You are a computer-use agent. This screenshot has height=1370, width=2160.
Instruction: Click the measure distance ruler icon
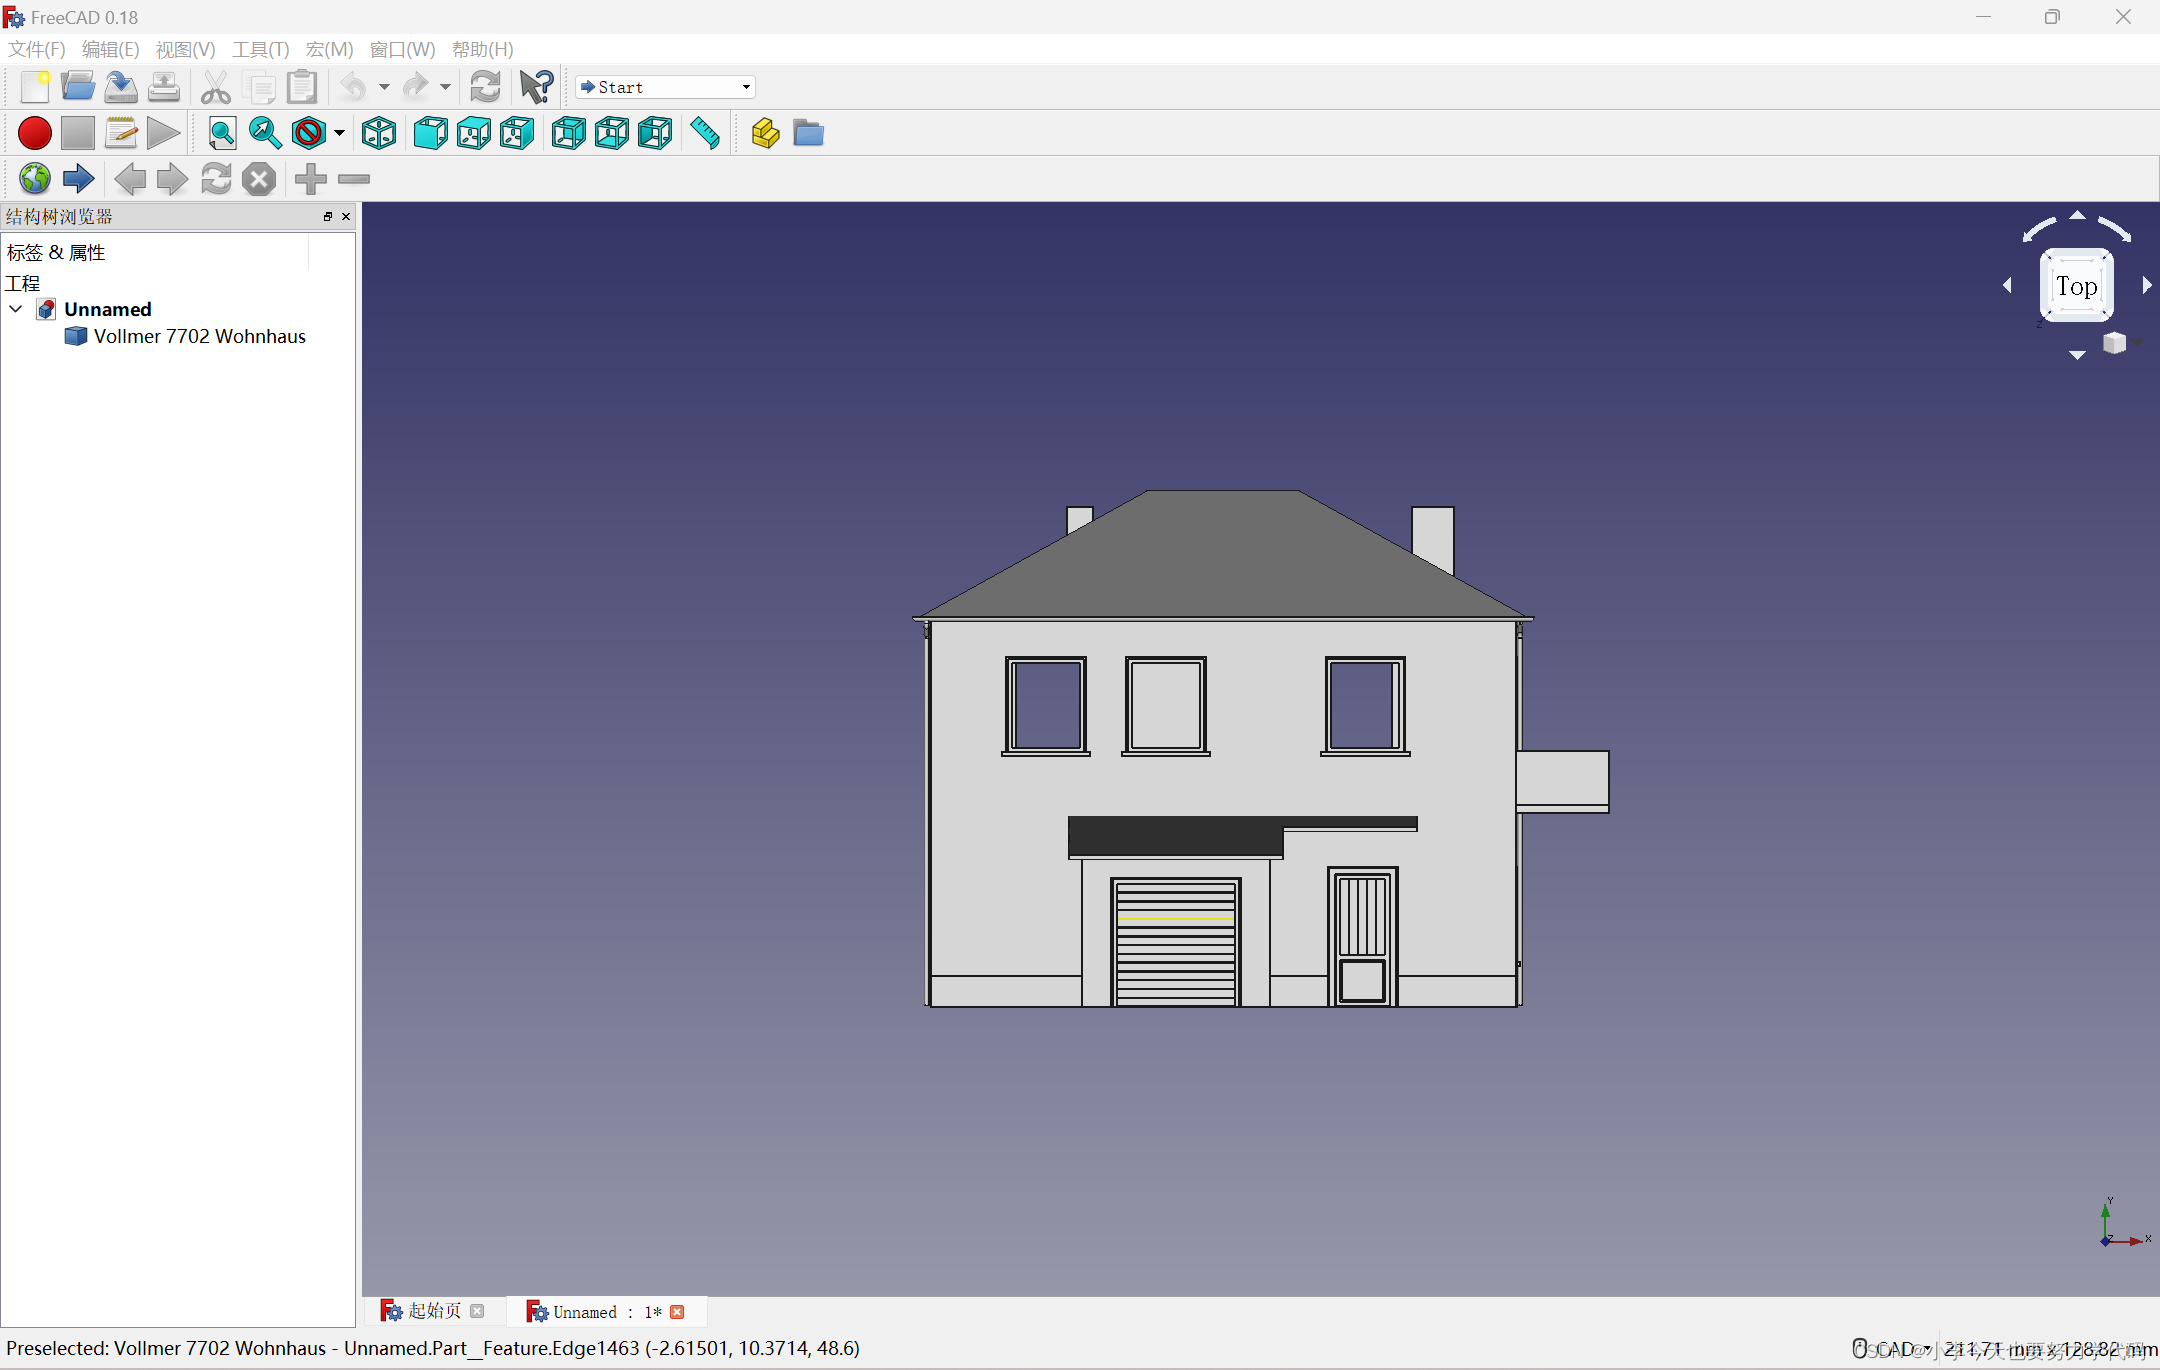[x=705, y=133]
